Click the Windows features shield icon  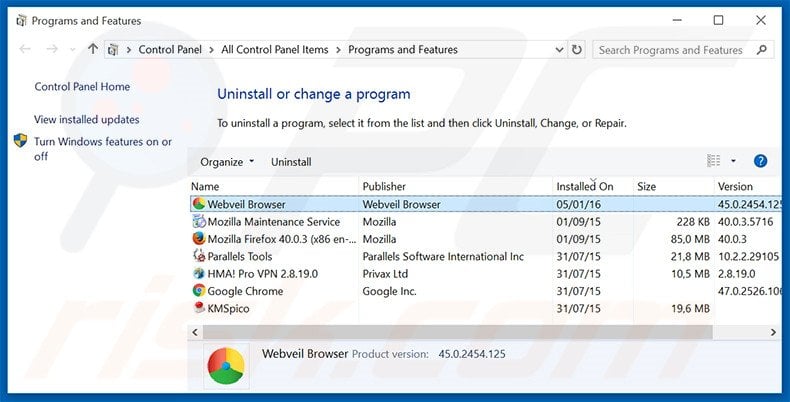(21, 141)
